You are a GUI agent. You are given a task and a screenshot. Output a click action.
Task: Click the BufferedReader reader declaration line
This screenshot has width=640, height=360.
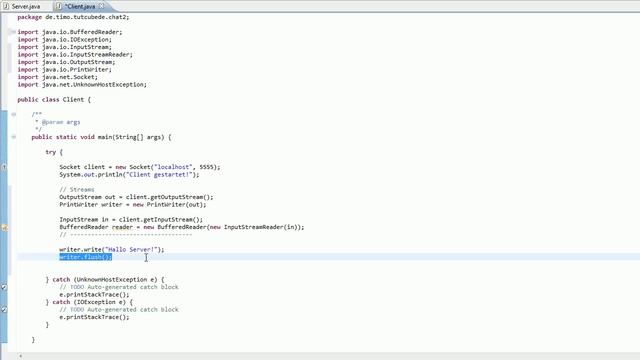[x=182, y=227]
